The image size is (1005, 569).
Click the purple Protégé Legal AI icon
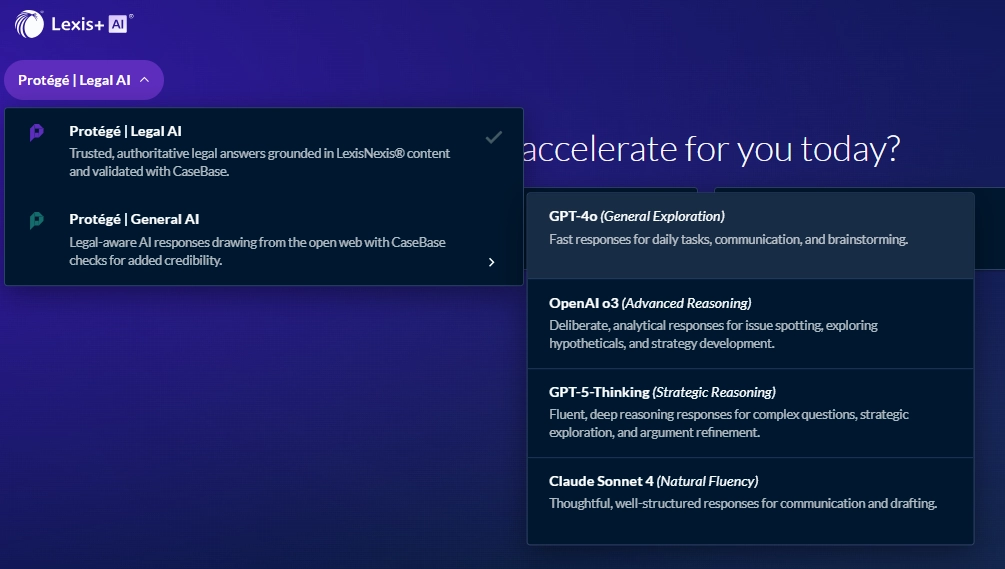coord(37,132)
